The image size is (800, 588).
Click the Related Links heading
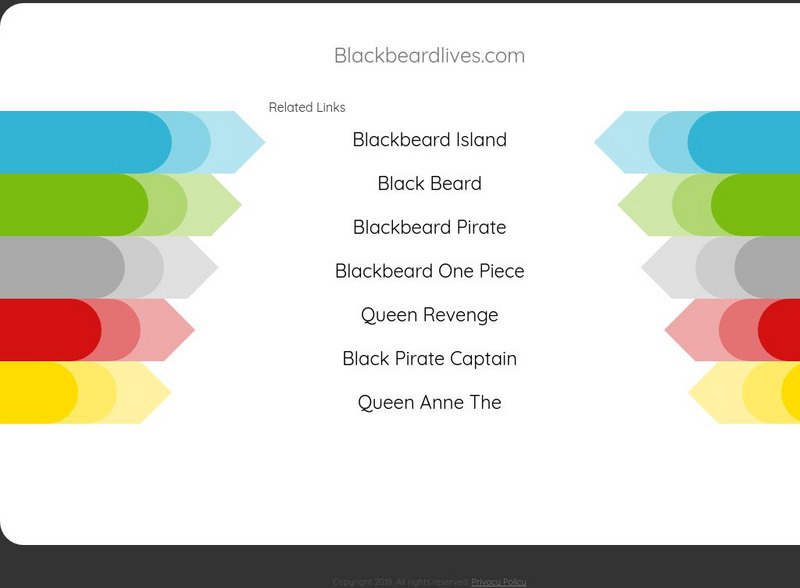click(307, 107)
